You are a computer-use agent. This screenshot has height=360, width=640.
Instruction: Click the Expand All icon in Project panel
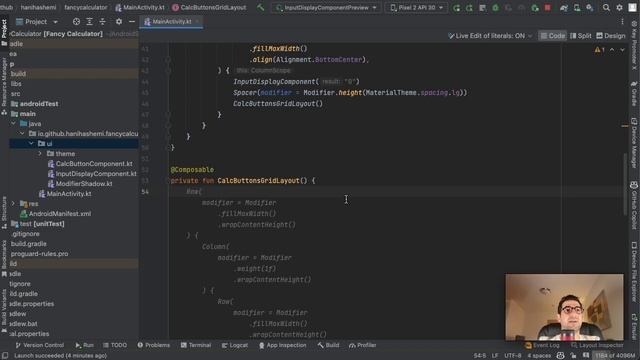point(89,22)
